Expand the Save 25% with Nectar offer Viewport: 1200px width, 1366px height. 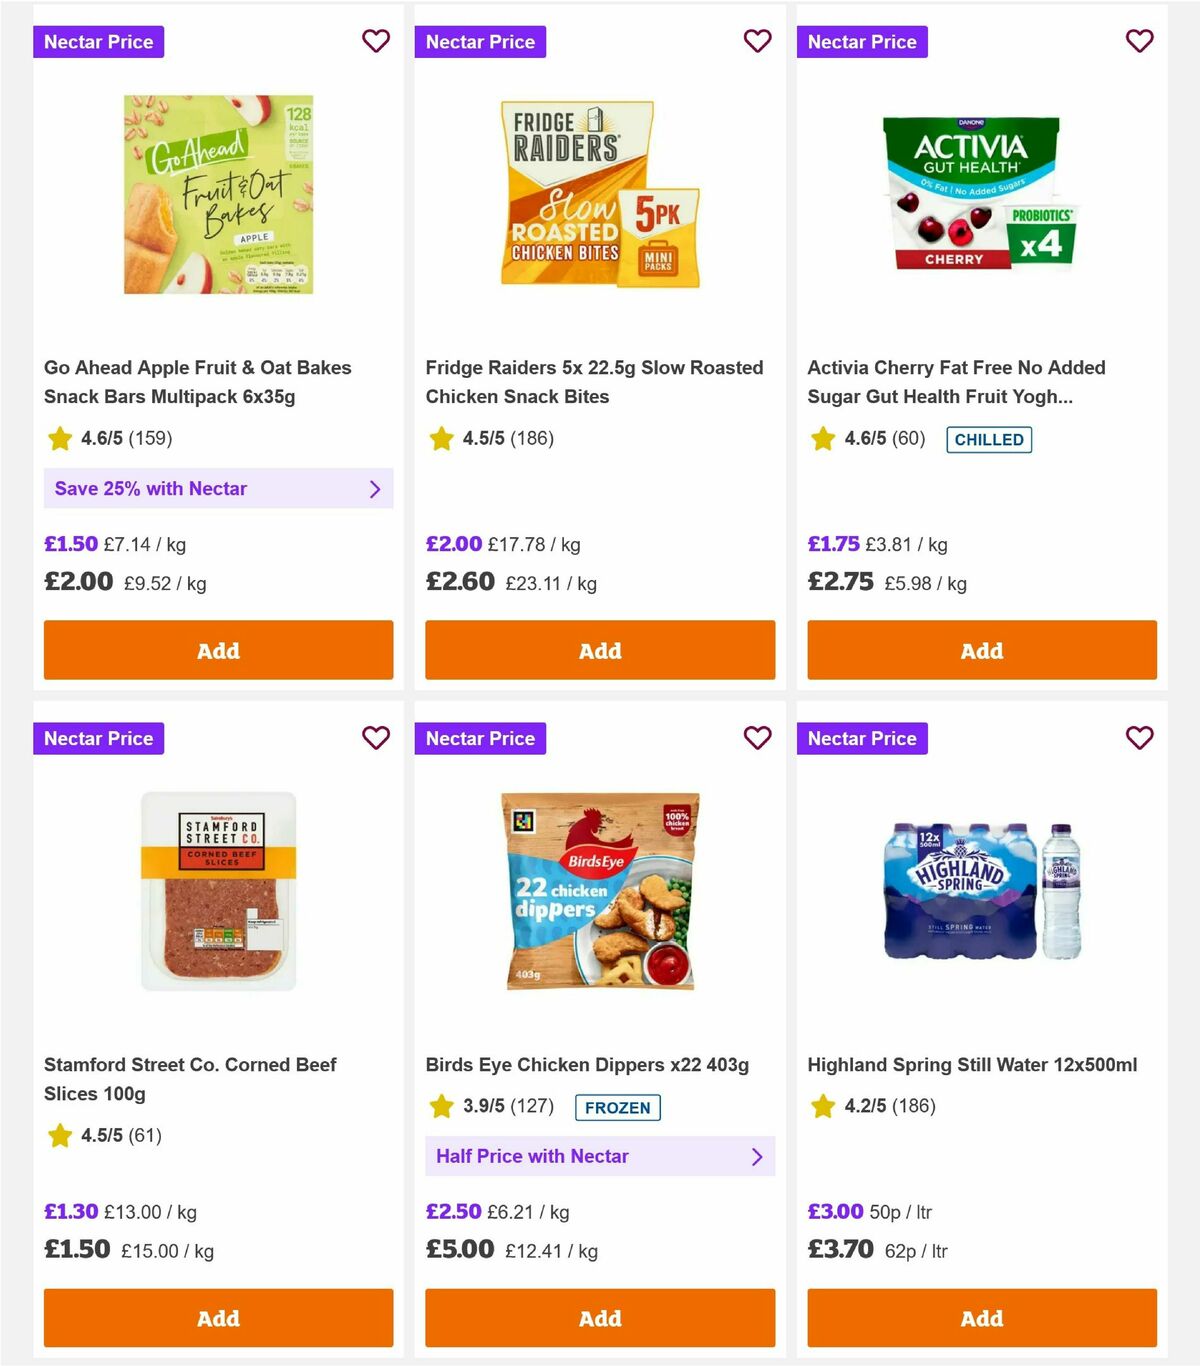(x=218, y=488)
